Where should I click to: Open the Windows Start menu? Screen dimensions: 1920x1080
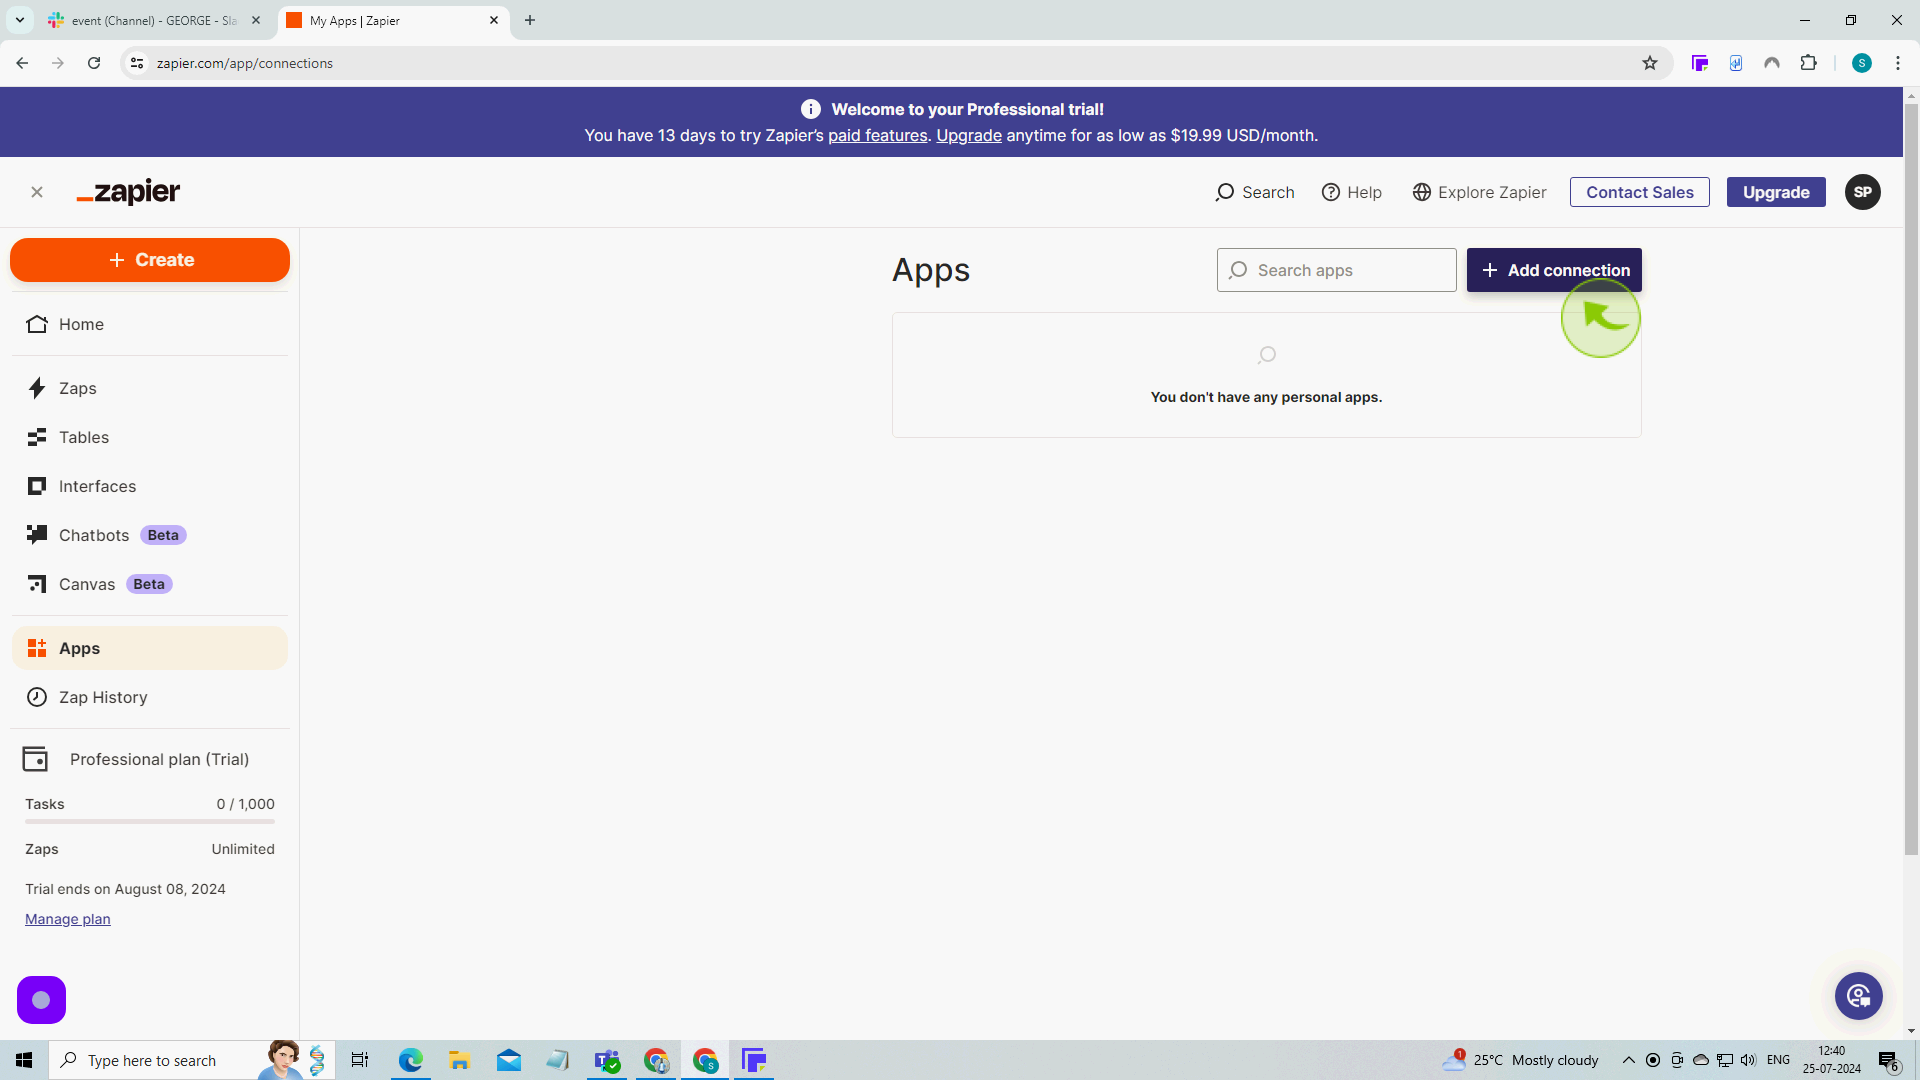point(24,1060)
